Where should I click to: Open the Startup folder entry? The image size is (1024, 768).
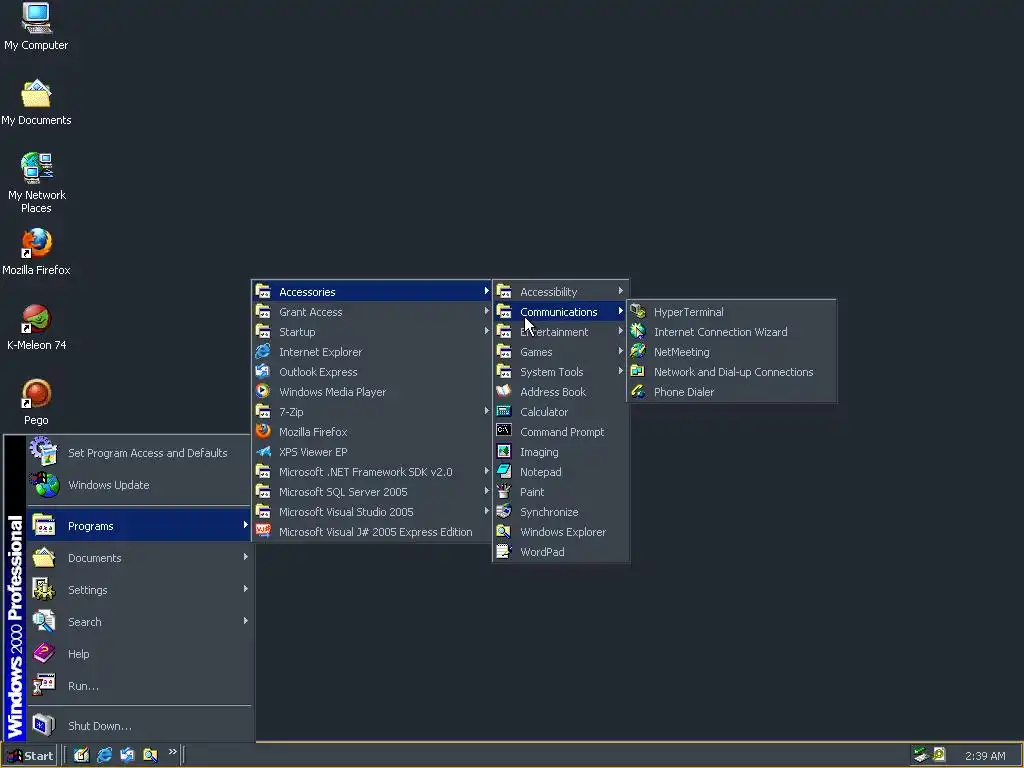(372, 332)
